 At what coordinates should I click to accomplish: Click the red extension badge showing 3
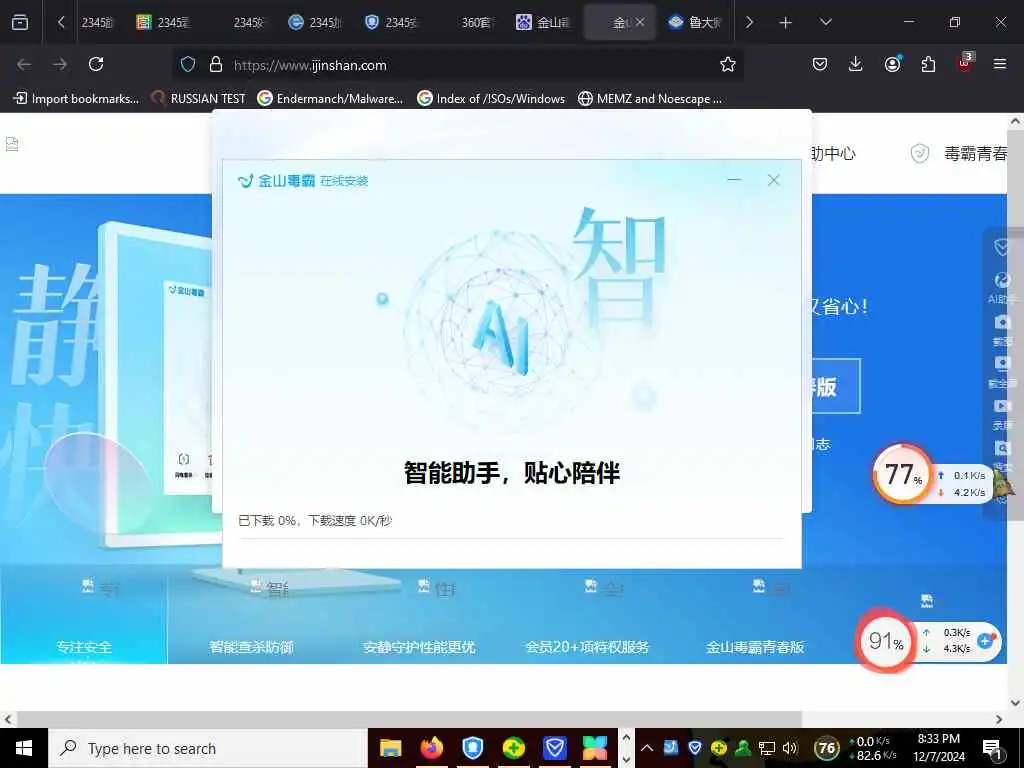tap(965, 63)
